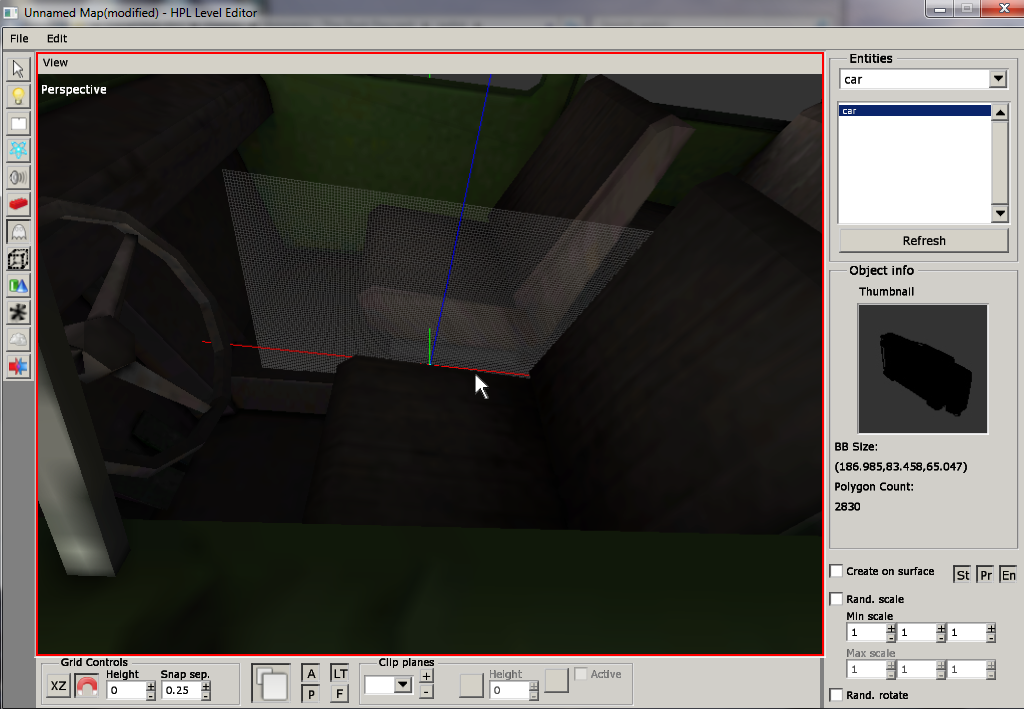Viewport: 1024px width, 709px height.
Task: Expand the Clip planes dropdown
Action: 403,685
